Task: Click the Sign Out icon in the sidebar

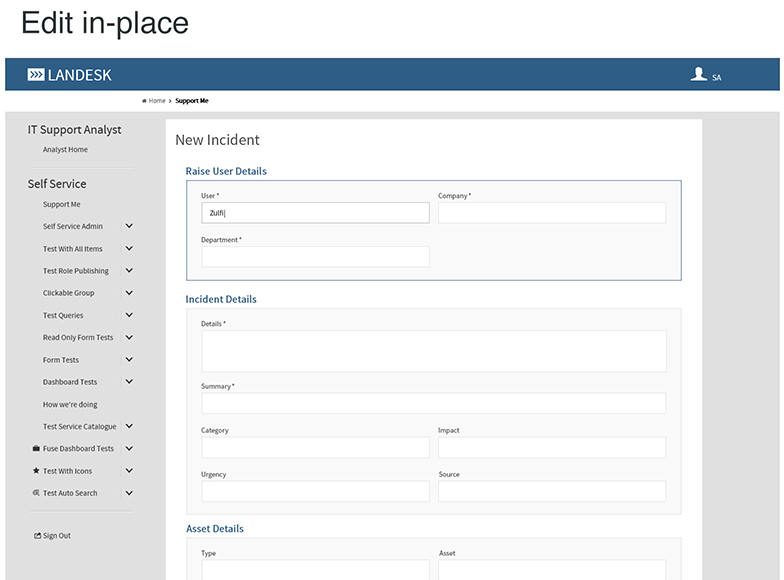Action: (x=37, y=536)
